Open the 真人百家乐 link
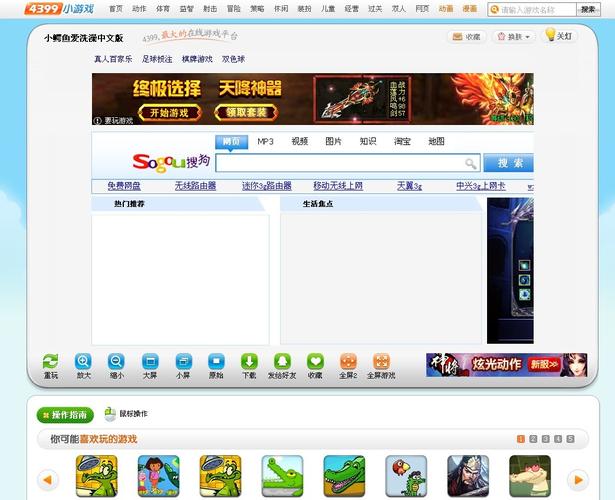Viewport: 615px width, 500px height. [x=113, y=59]
